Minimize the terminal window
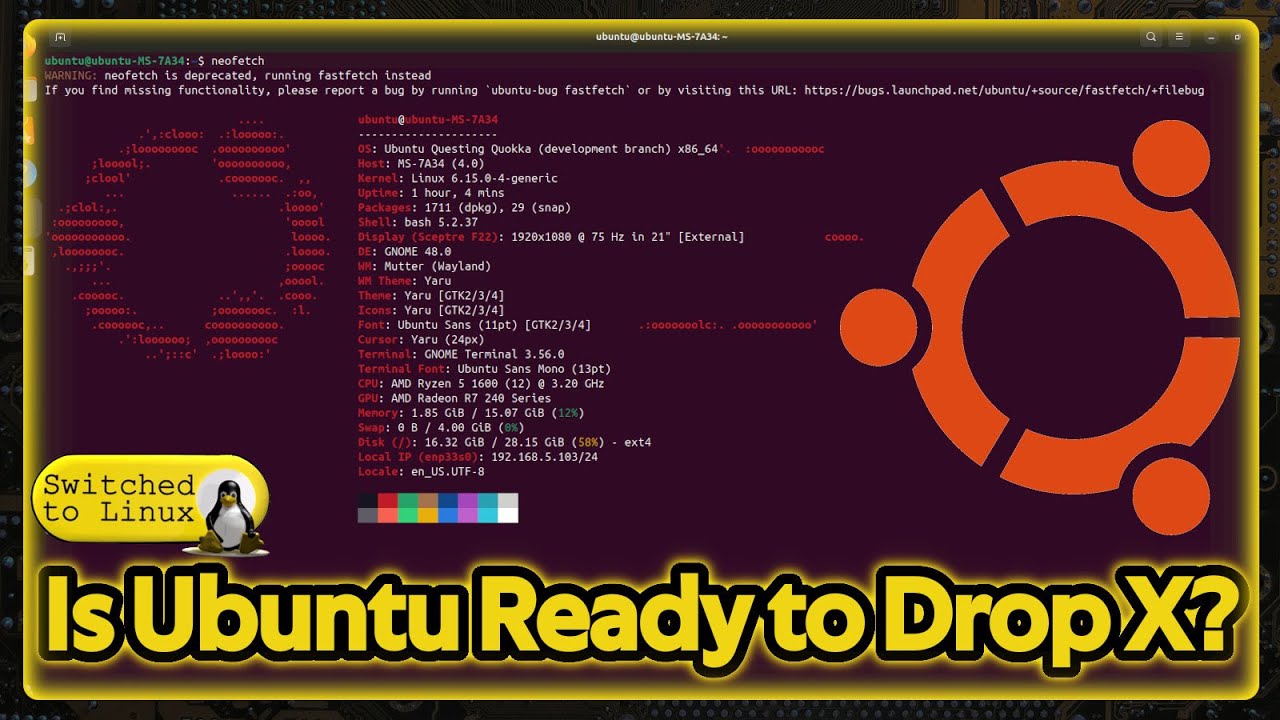Image resolution: width=1280 pixels, height=720 pixels. (1211, 37)
